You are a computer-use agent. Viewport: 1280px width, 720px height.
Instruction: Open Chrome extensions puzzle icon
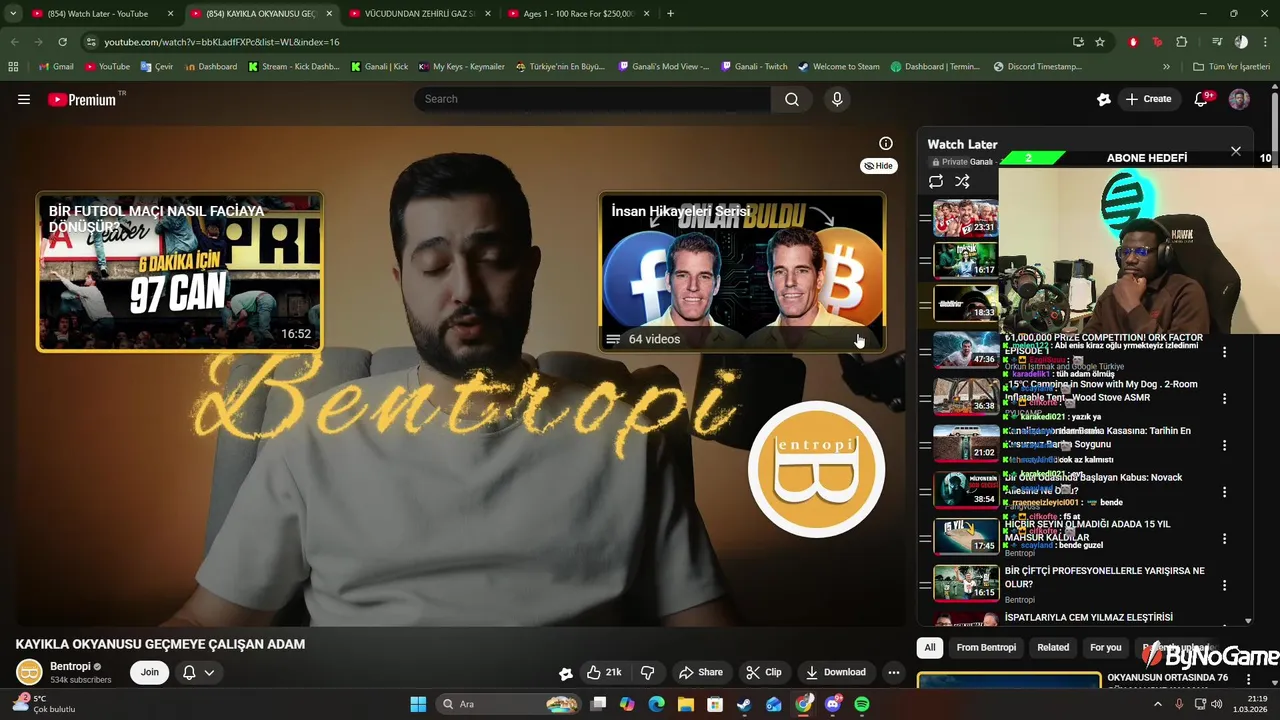point(1181,42)
